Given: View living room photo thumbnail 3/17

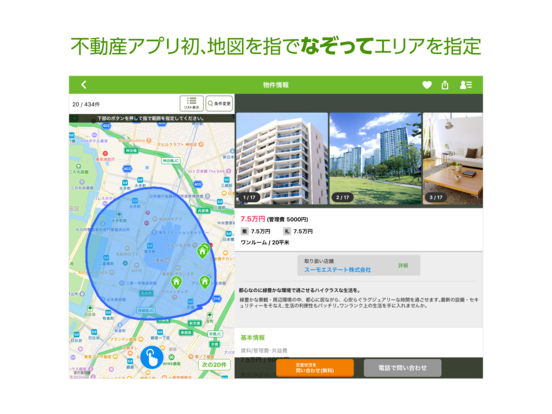Looking at the screenshot, I should click(453, 158).
